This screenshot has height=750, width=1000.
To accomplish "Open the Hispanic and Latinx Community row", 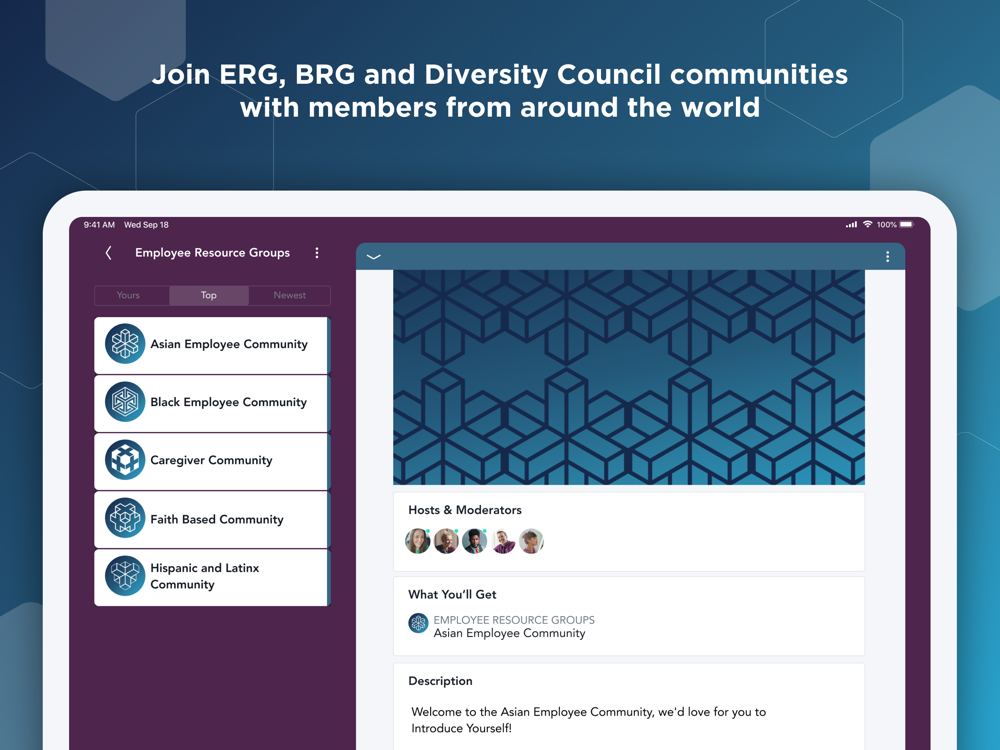I will (212, 577).
